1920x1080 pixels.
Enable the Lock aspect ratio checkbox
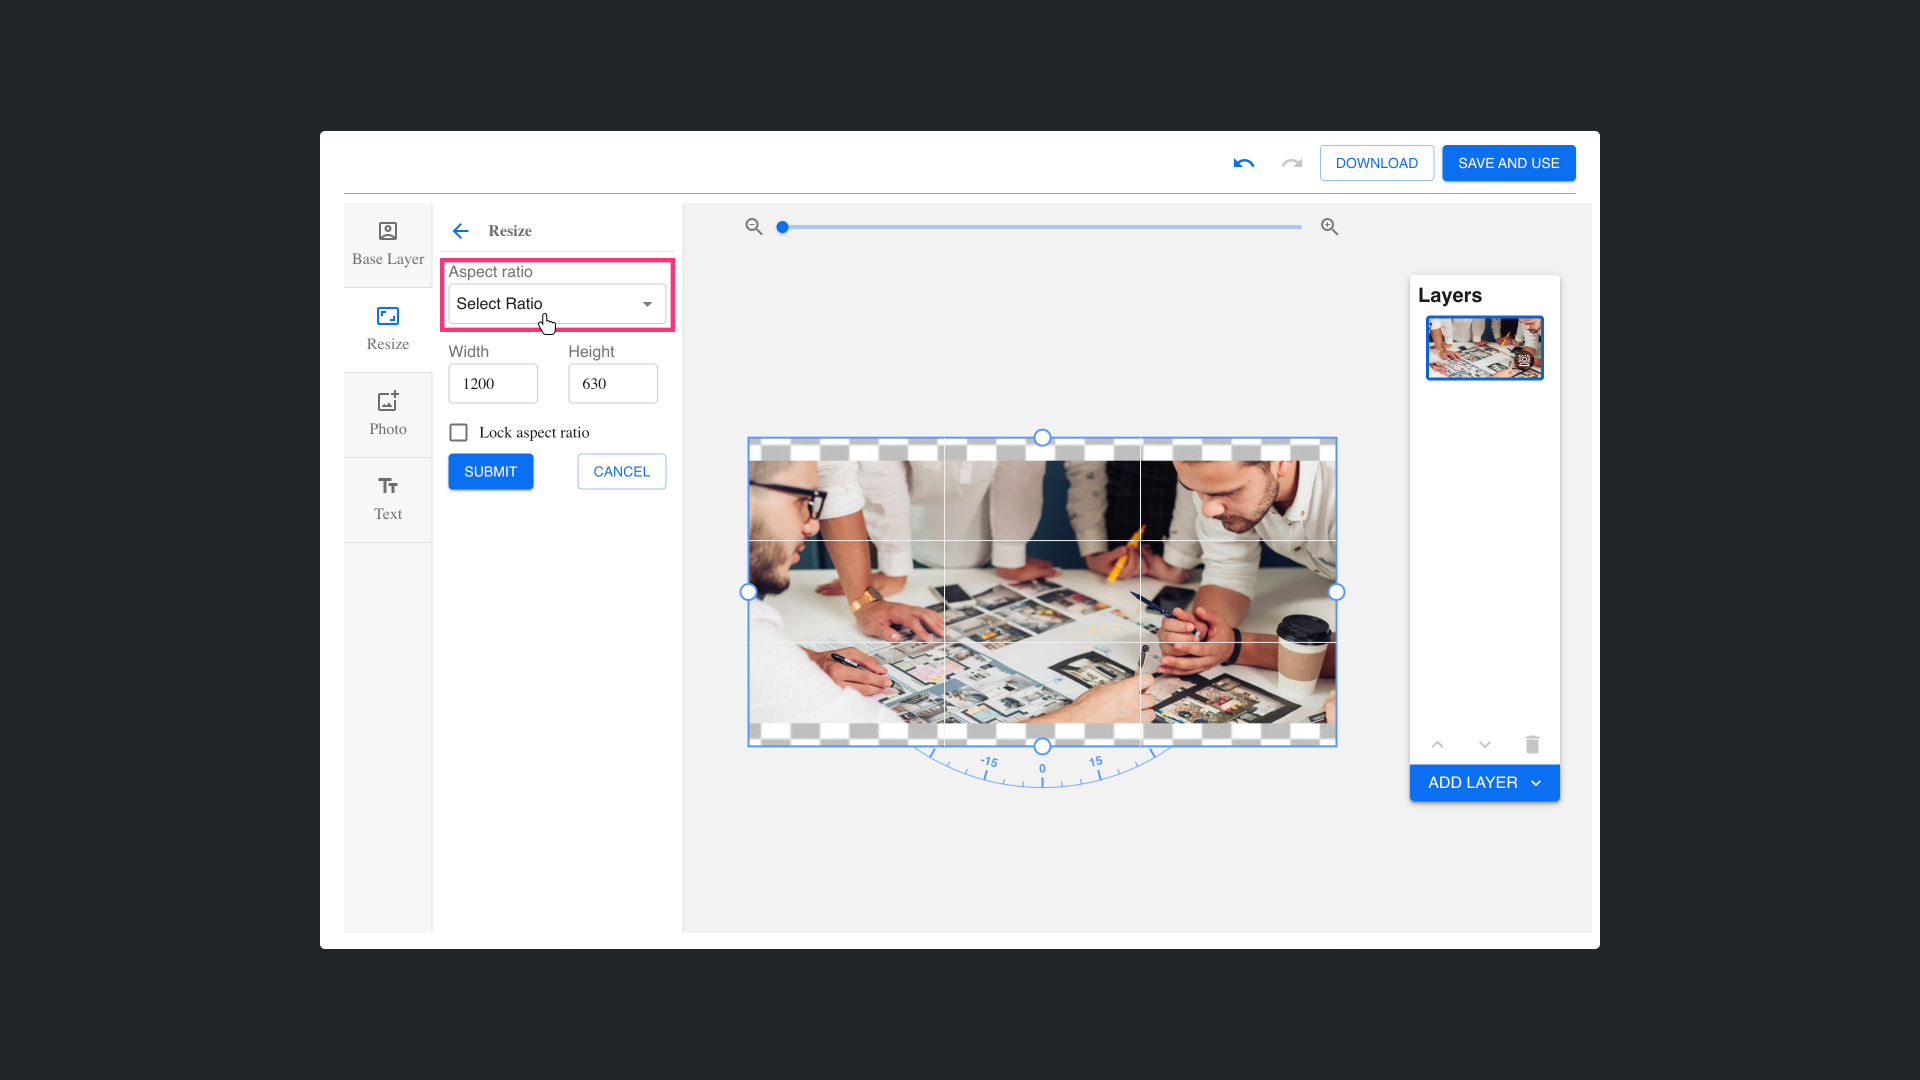[459, 433]
